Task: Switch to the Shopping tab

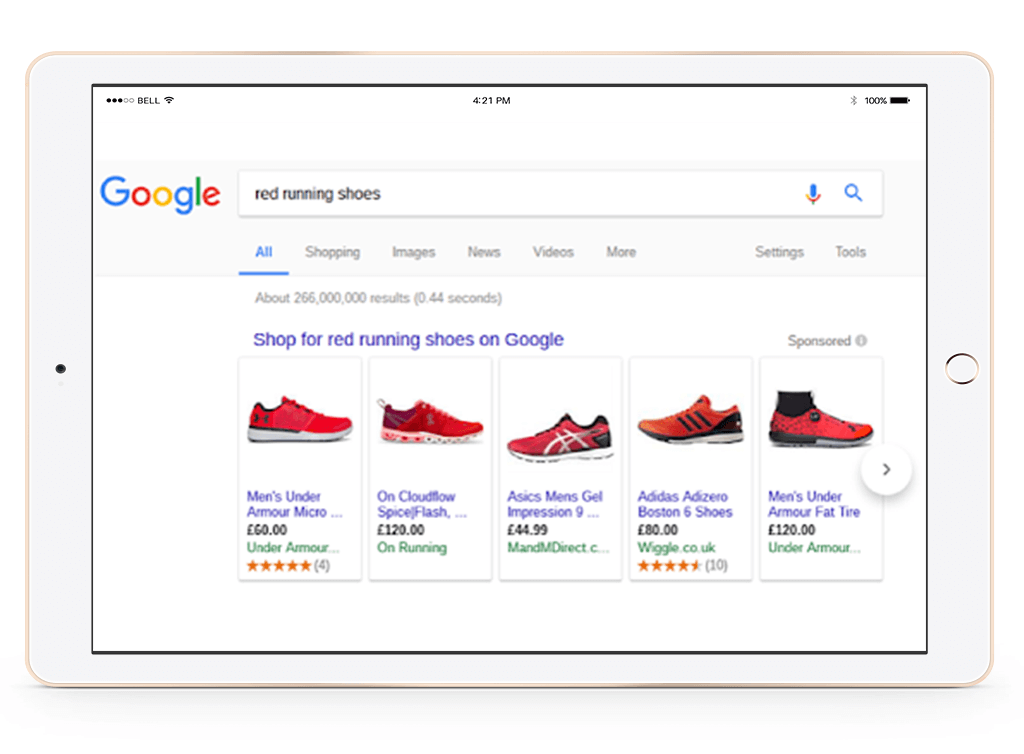Action: coord(332,252)
